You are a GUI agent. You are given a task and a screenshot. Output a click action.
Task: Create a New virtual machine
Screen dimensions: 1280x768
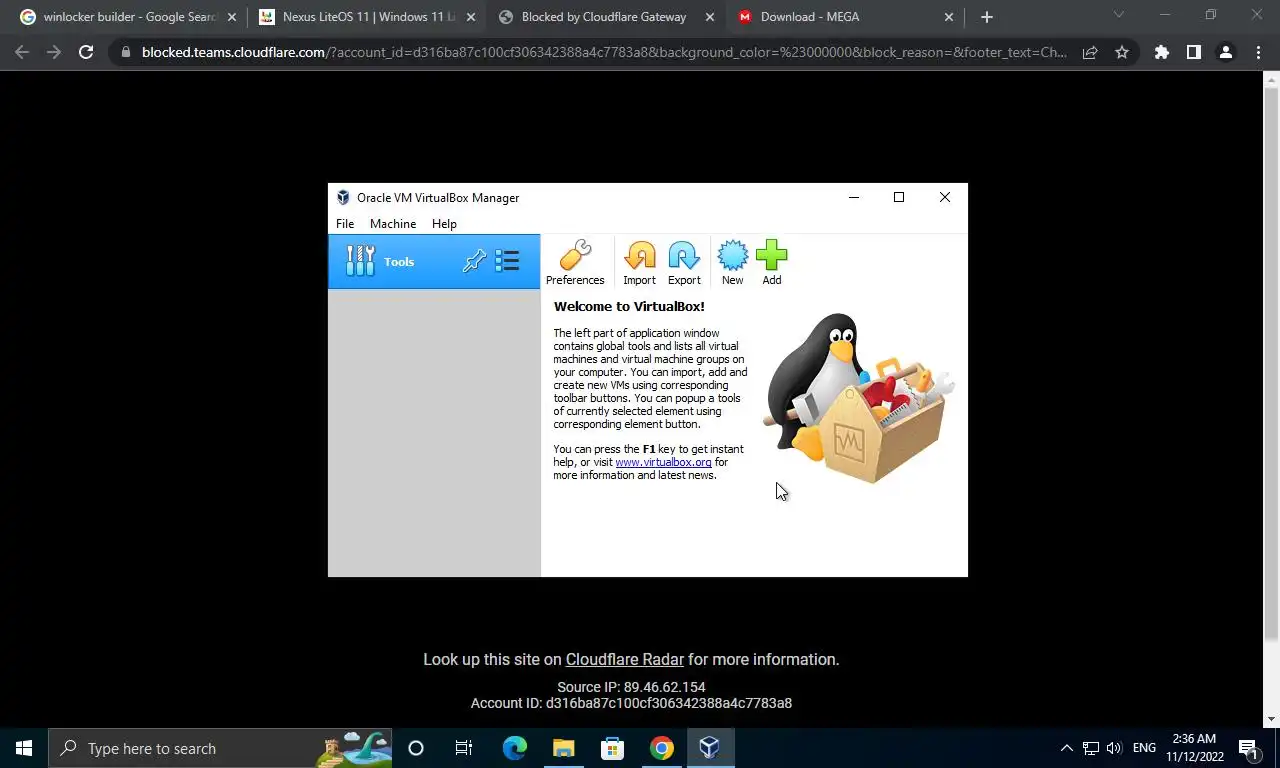click(733, 263)
